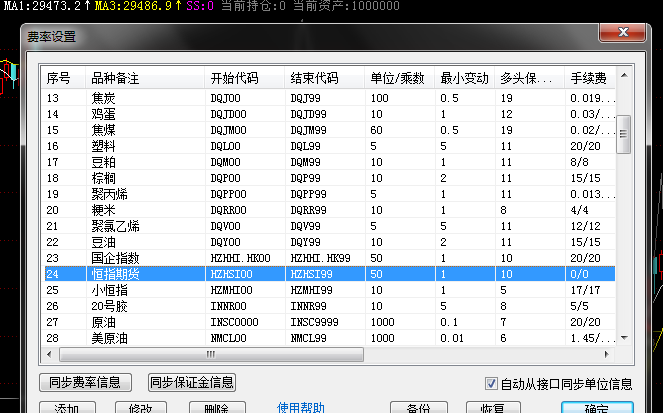Click the vertical scrollbar down arrow
The height and width of the screenshot is (413, 663).
point(624,338)
